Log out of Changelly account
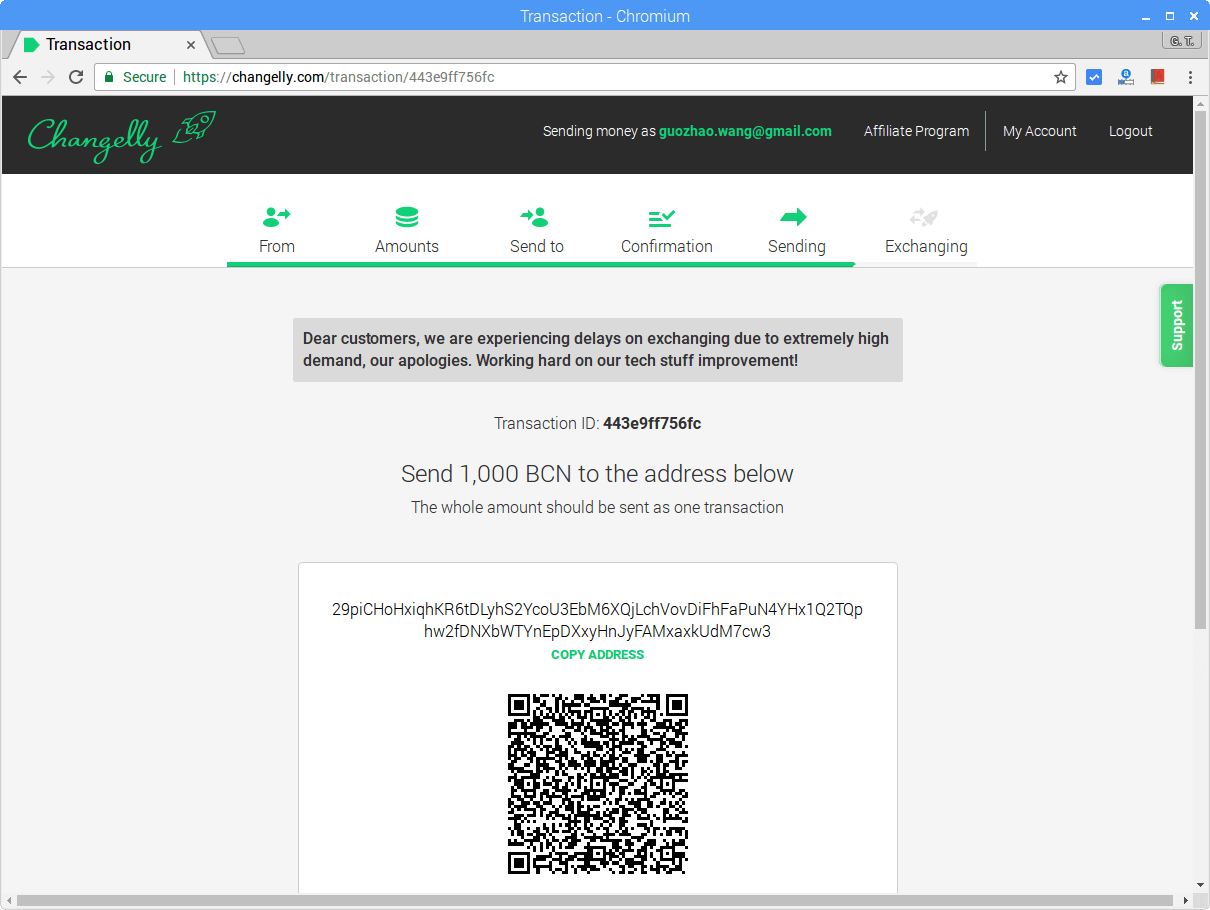This screenshot has height=910, width=1210. 1130,131
